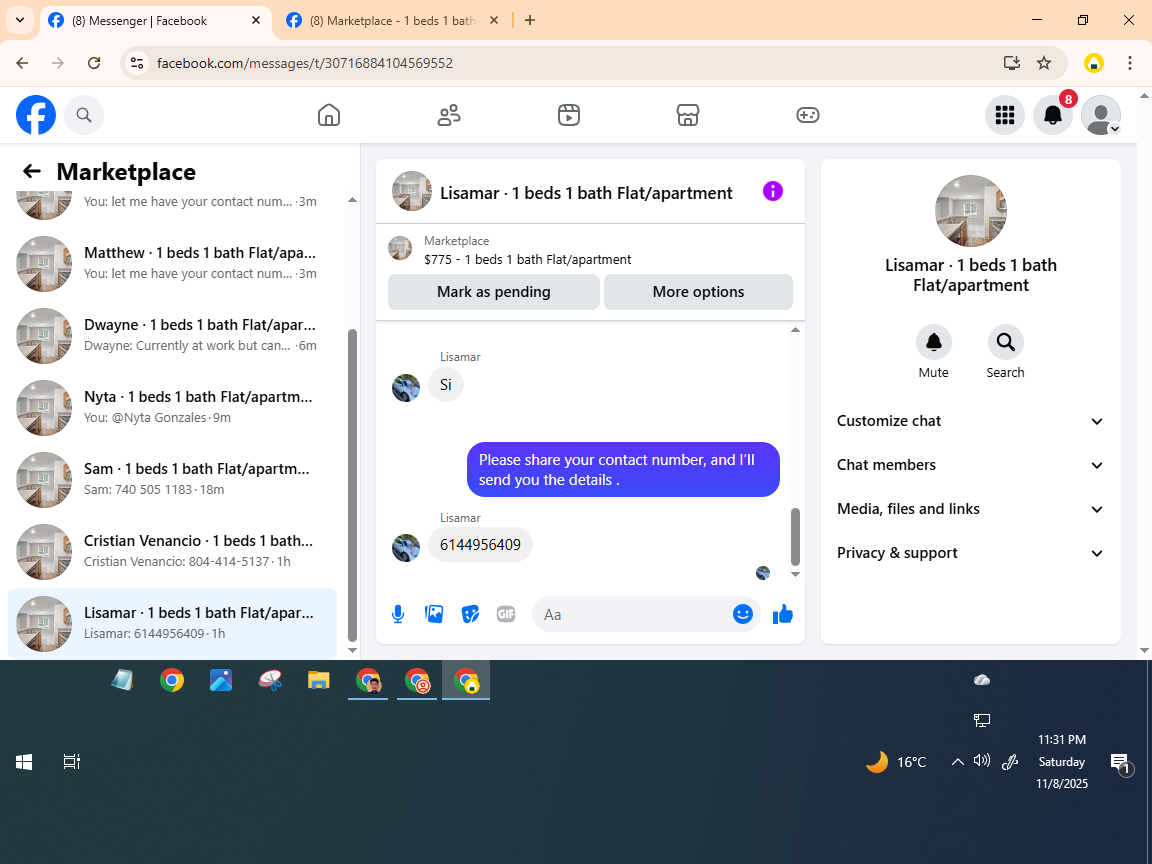Go to the Home feed icon

pos(328,115)
